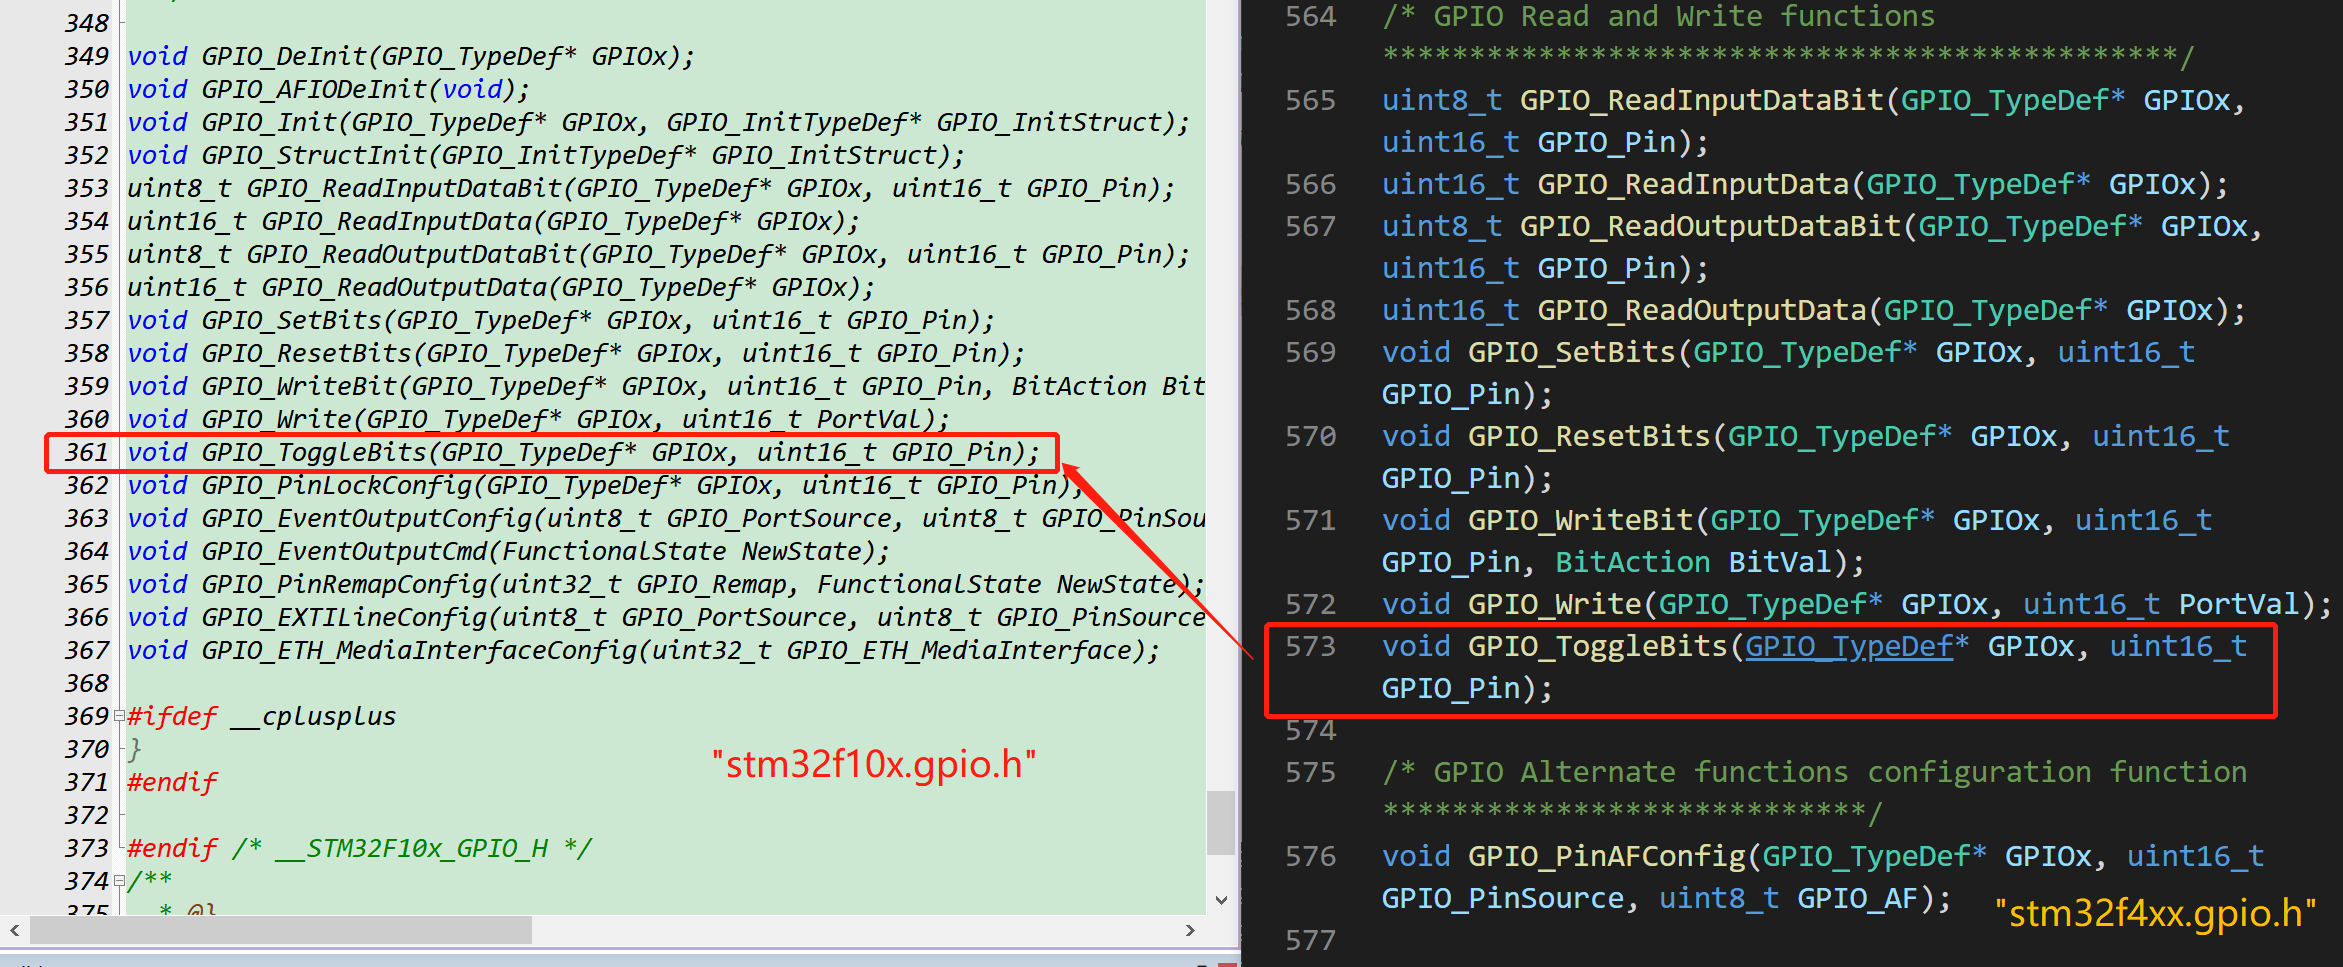
Task: Click GPIO_SetBits on right line 569
Action: pyautogui.click(x=1572, y=352)
